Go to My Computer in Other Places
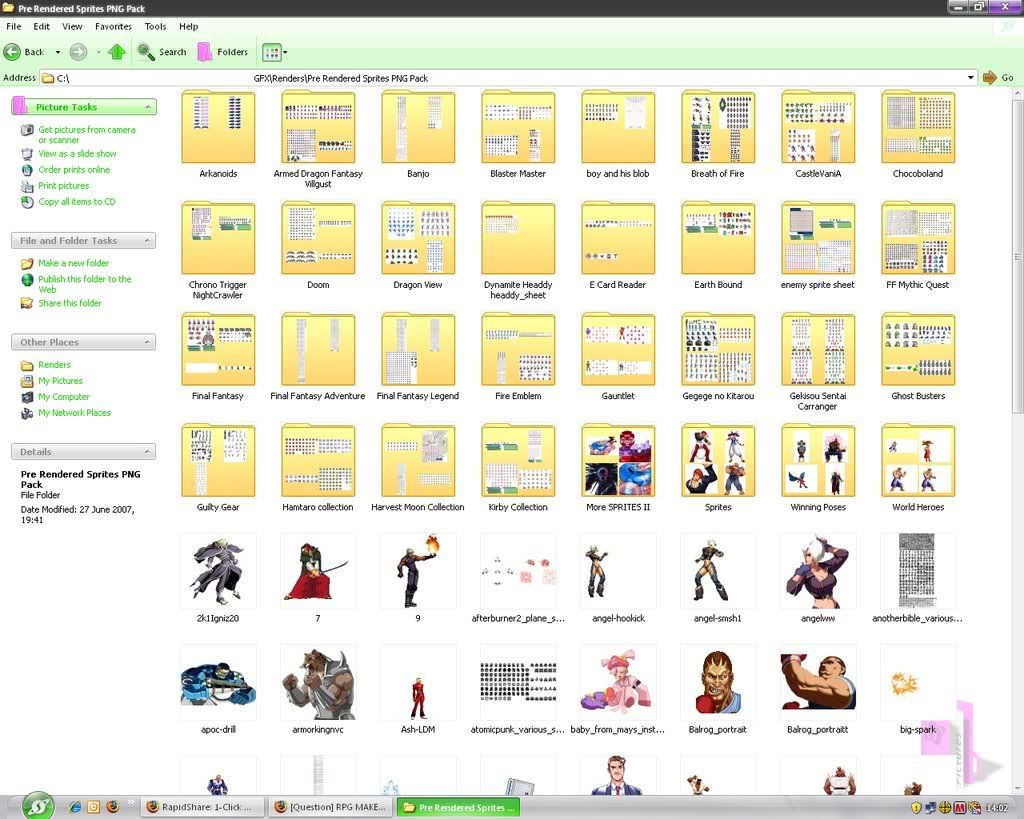This screenshot has width=1024, height=819. (63, 396)
